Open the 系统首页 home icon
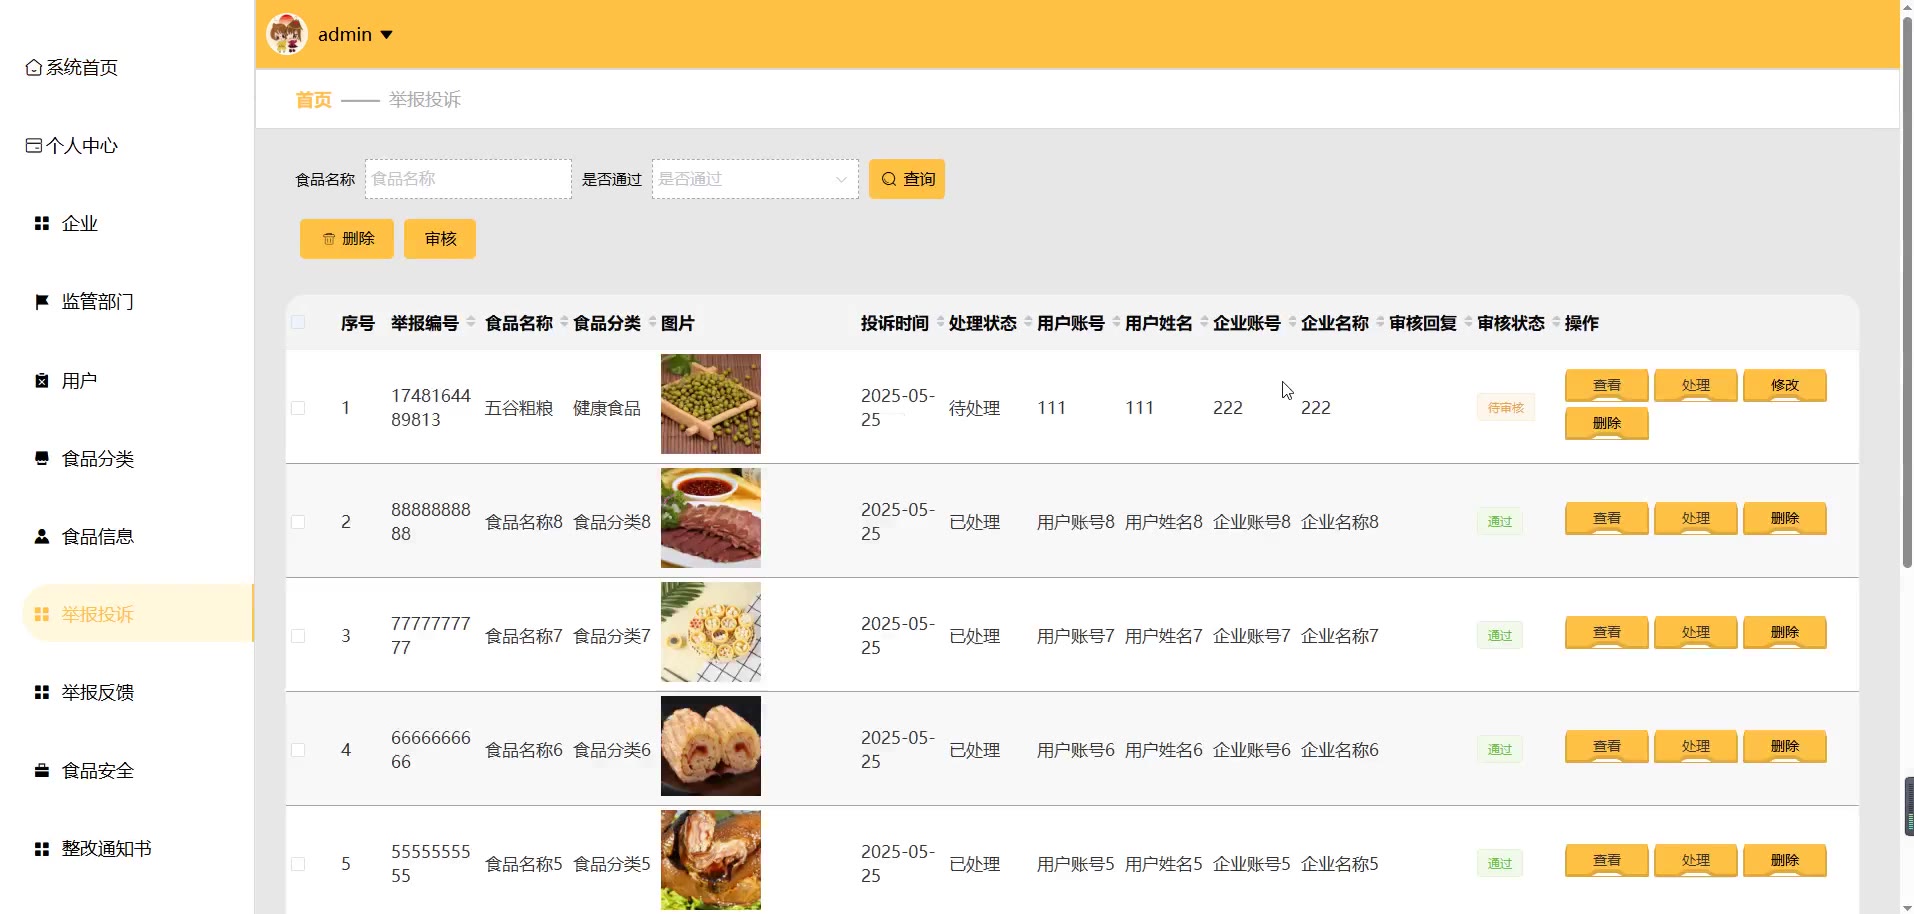 (34, 68)
